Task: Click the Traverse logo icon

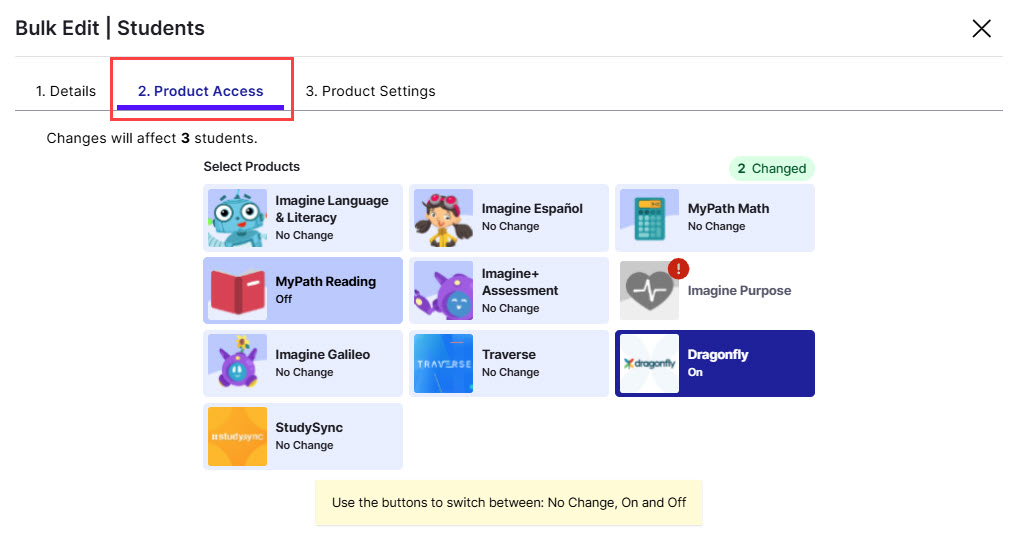Action: [x=443, y=364]
